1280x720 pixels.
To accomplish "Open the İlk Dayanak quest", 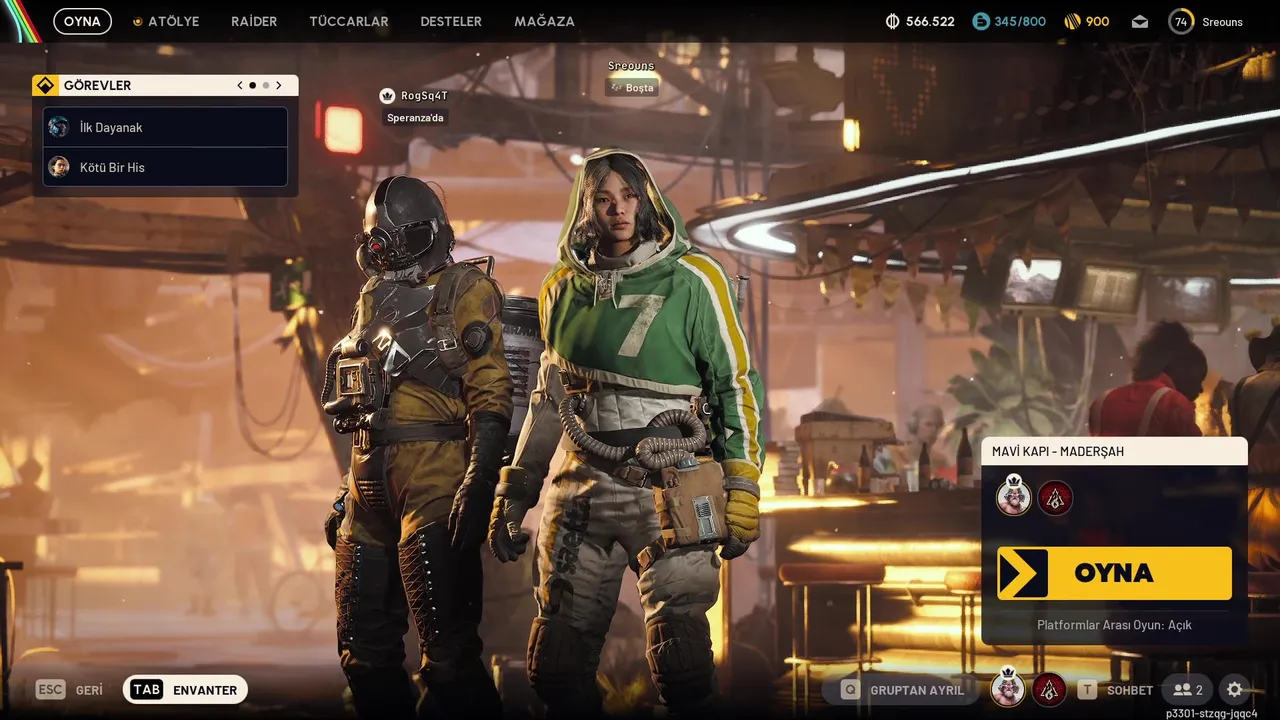I will [165, 127].
